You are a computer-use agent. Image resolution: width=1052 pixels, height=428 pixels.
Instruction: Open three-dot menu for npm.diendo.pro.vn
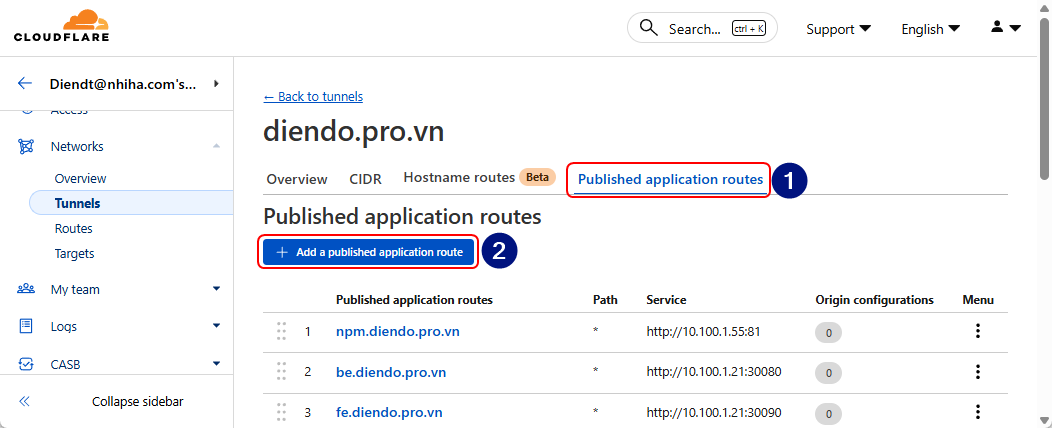pos(977,331)
